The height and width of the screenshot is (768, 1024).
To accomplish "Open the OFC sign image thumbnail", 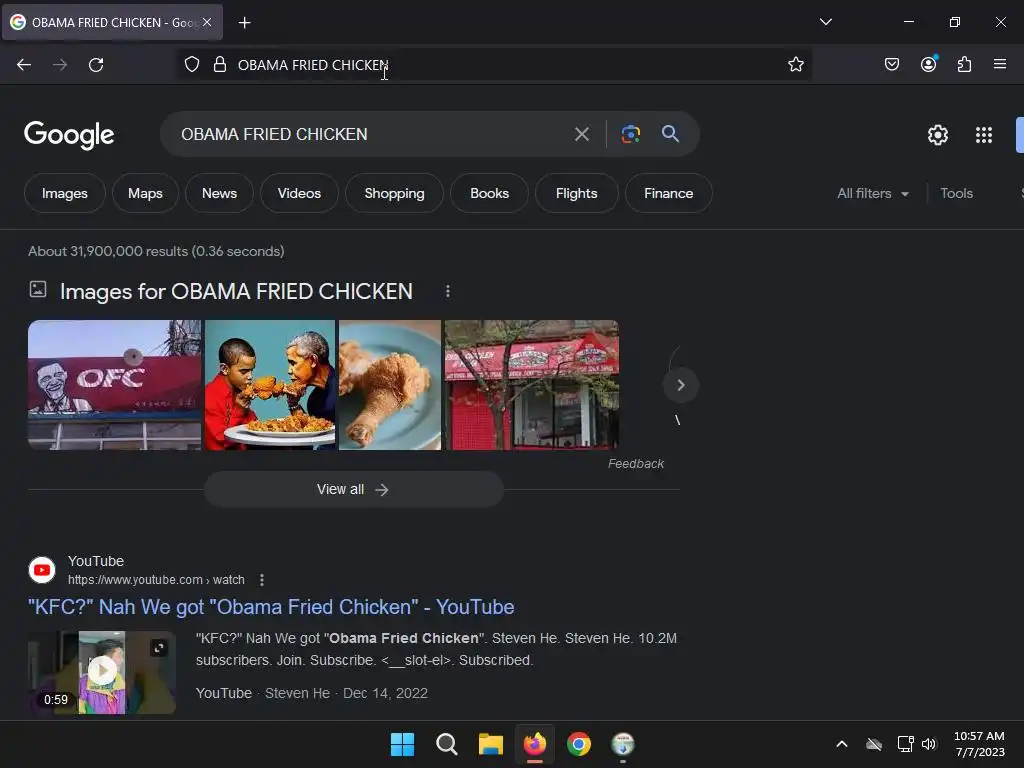I will 115,385.
